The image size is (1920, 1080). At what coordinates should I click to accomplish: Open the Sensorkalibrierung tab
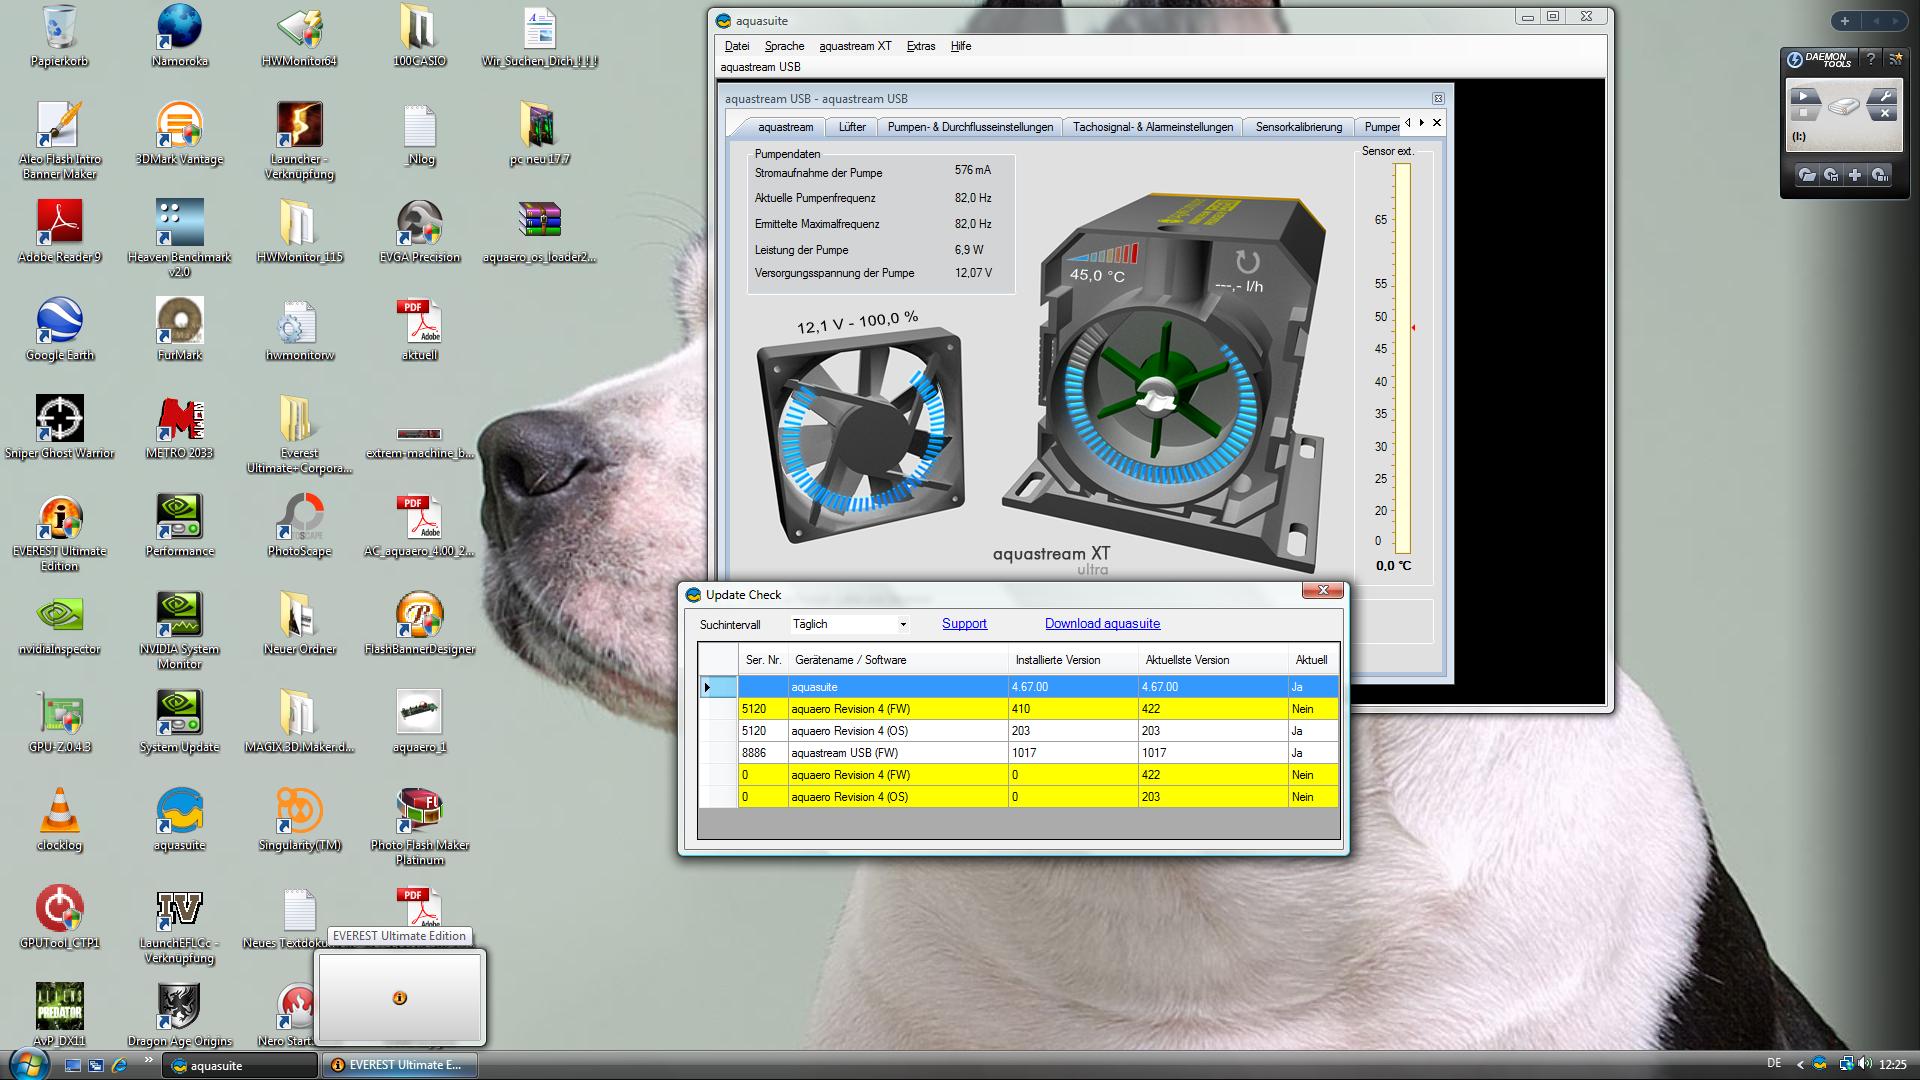point(1298,127)
